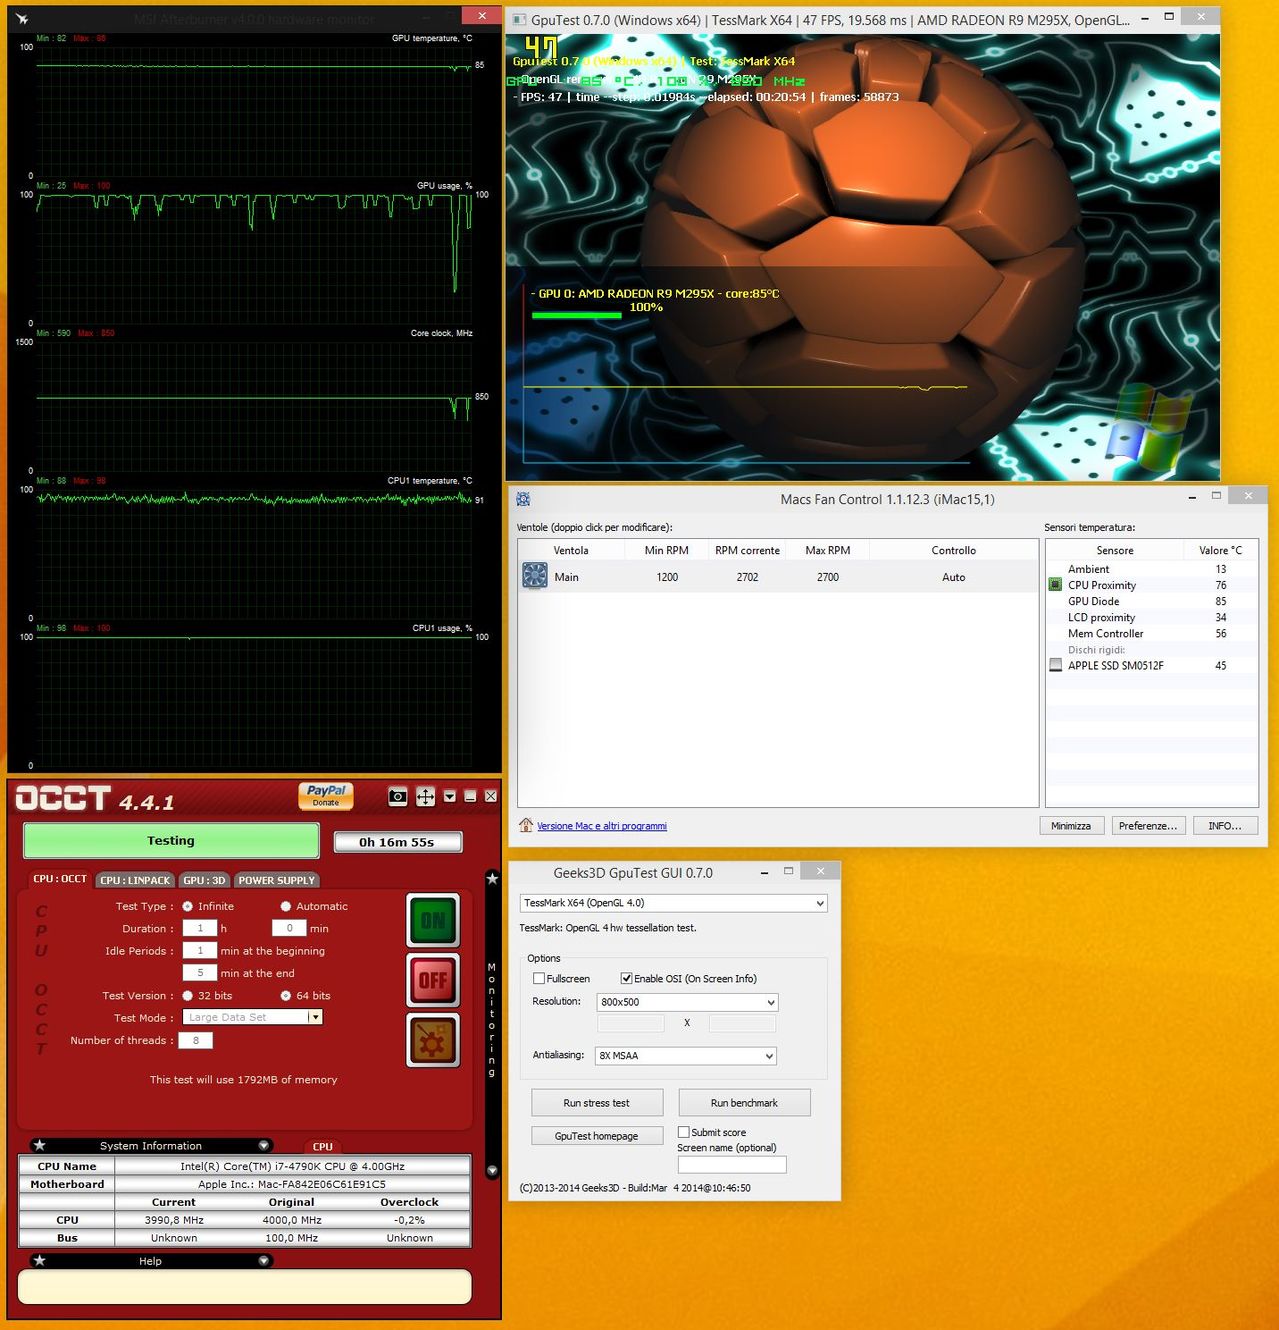This screenshot has width=1279, height=1330.
Task: Click the Main fan icon in fan list
Action: point(535,576)
